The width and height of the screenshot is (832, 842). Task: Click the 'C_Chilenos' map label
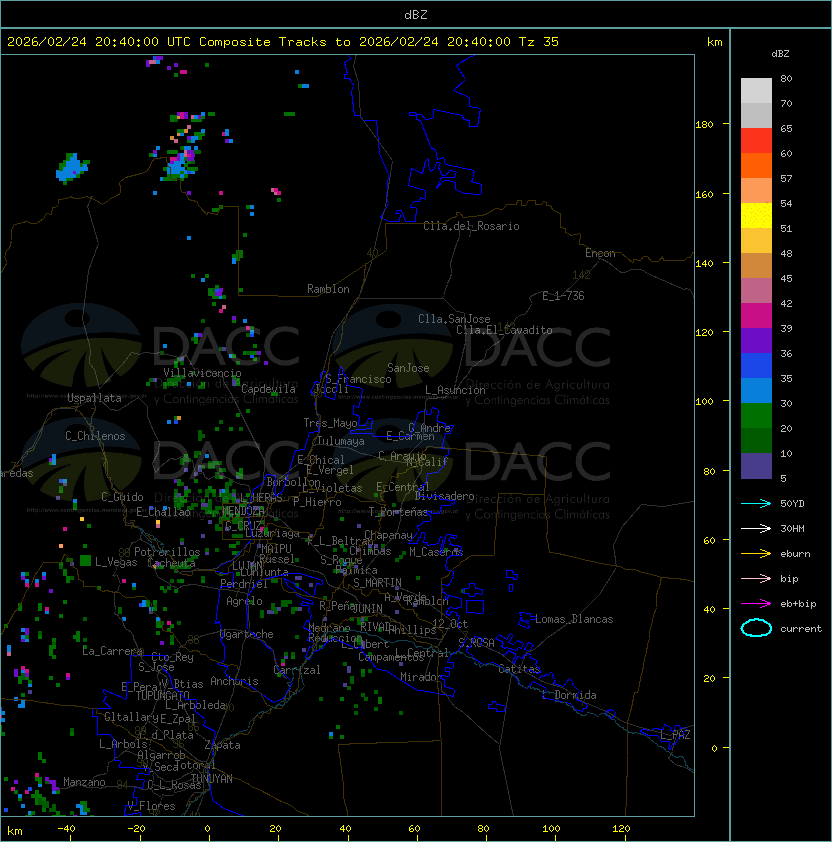[95, 436]
